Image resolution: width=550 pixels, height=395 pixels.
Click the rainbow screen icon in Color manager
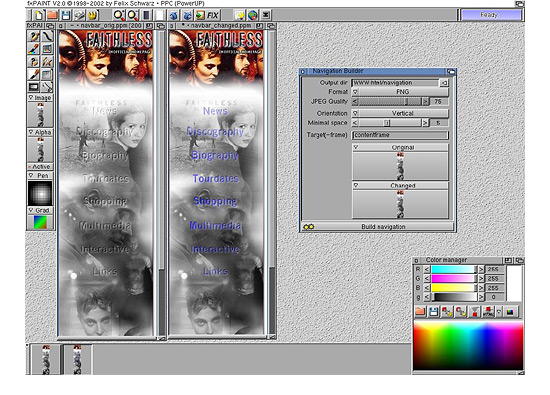pyautogui.click(x=510, y=312)
